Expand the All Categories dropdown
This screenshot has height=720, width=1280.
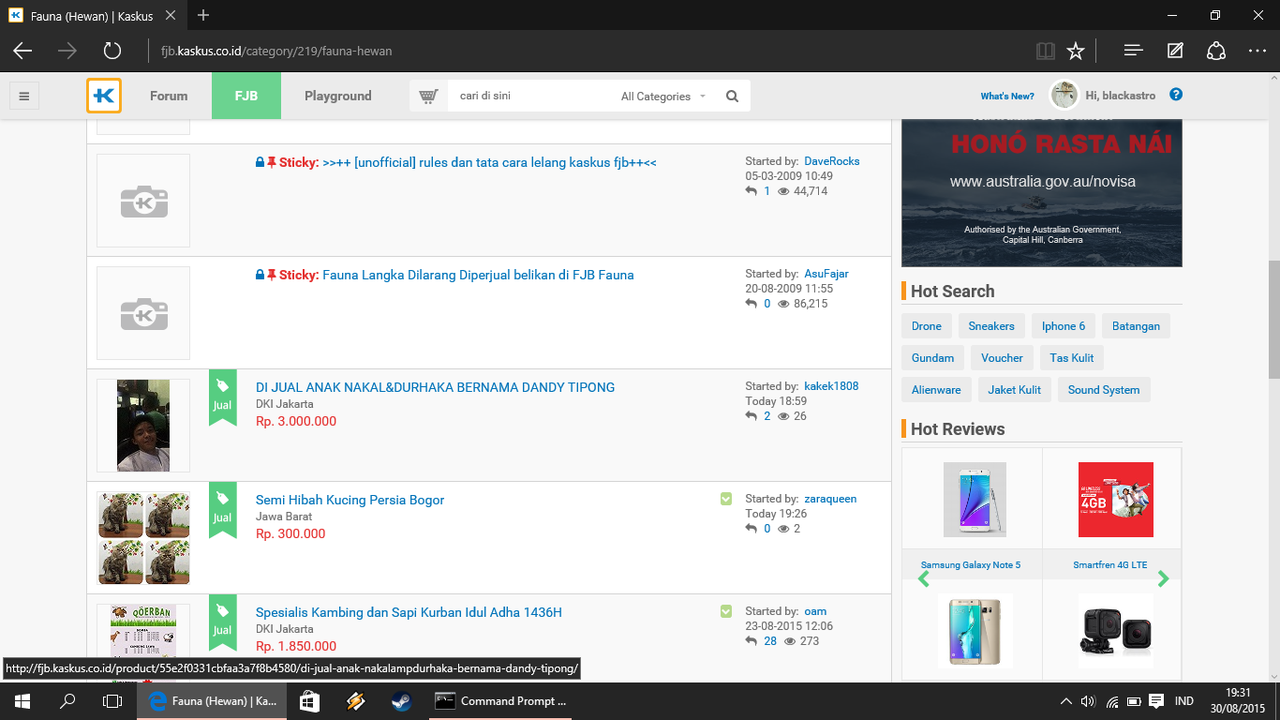pos(663,96)
